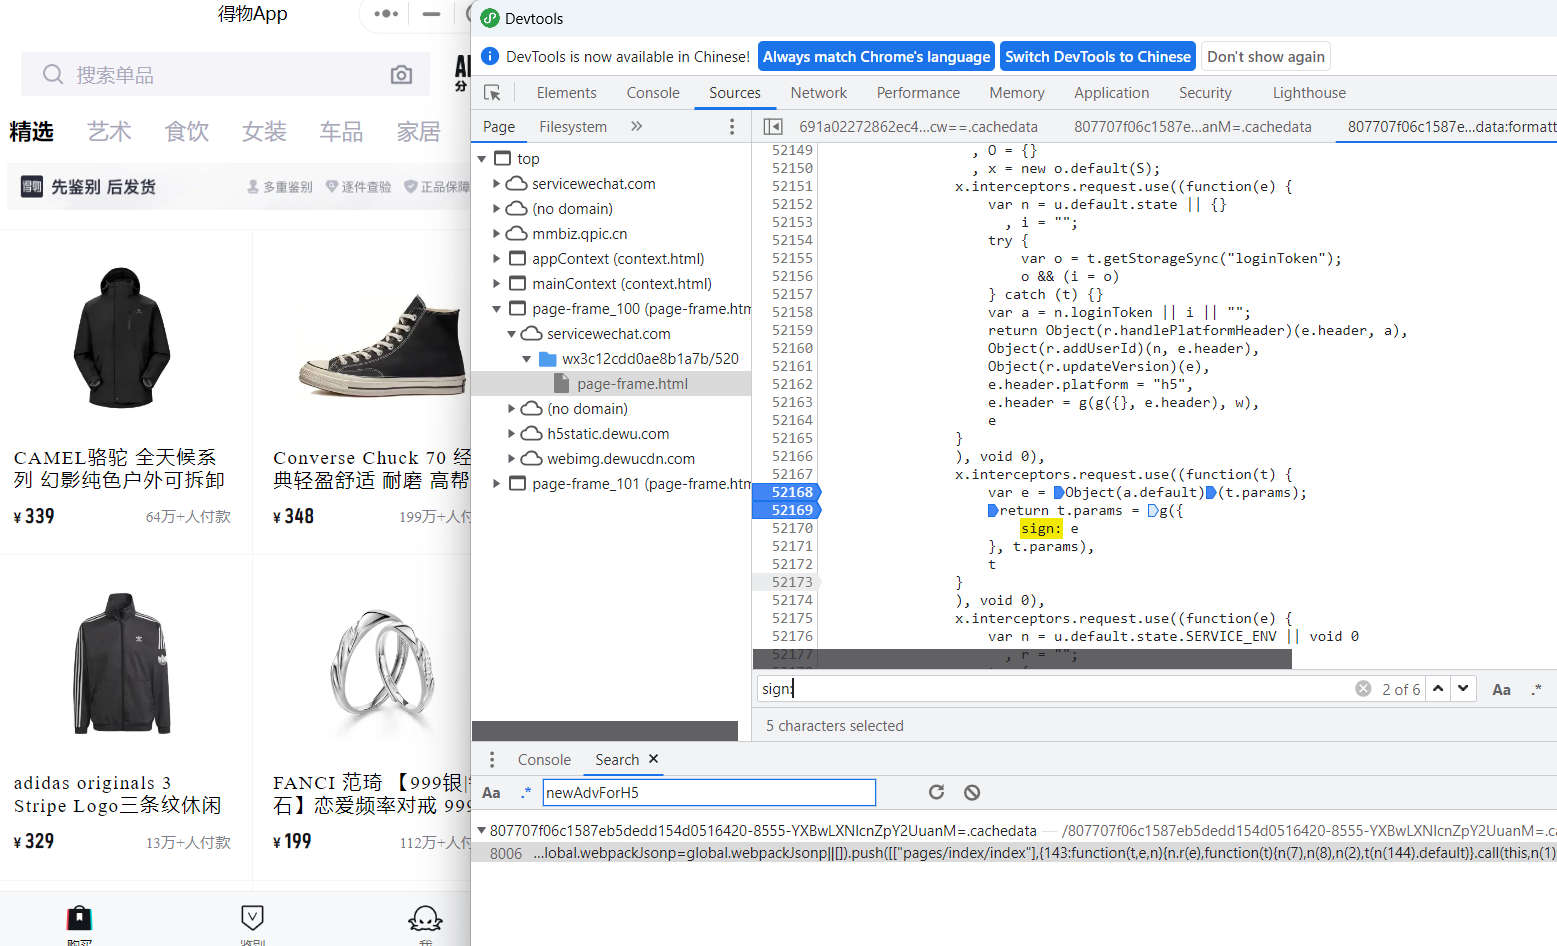Switch to the Elements tab
This screenshot has height=946, width=1557.
point(566,93)
